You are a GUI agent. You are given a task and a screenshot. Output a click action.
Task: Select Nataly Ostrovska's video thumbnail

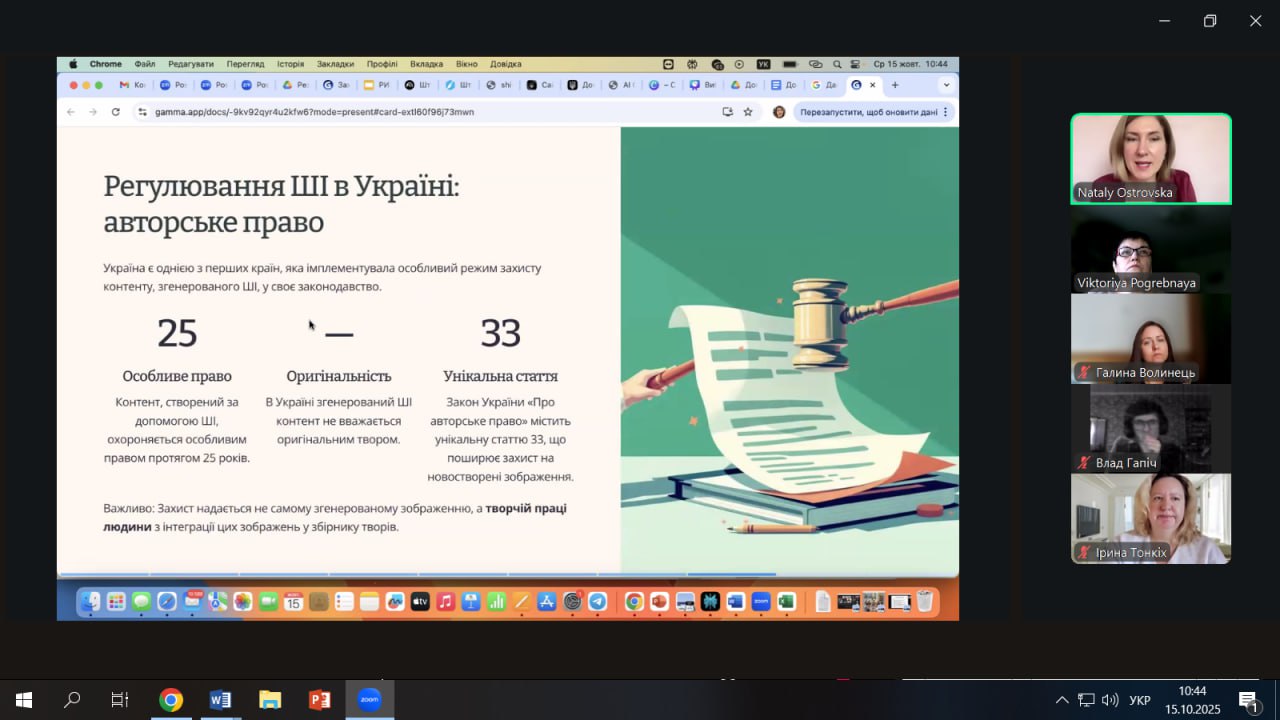1151,159
